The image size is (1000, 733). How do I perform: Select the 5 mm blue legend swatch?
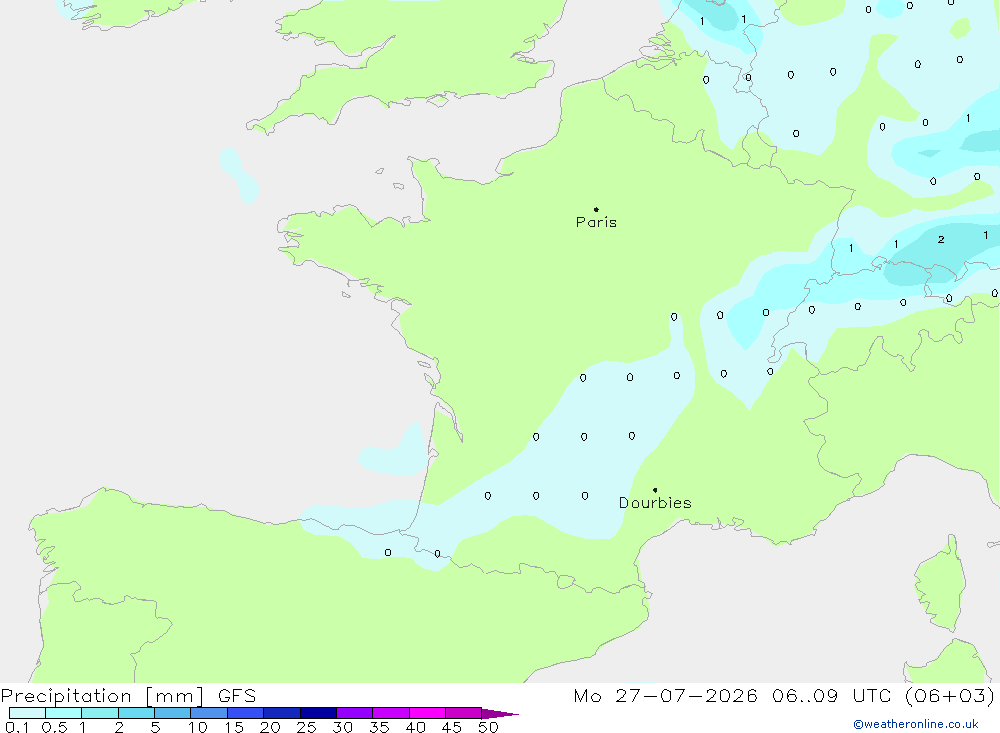(x=172, y=713)
